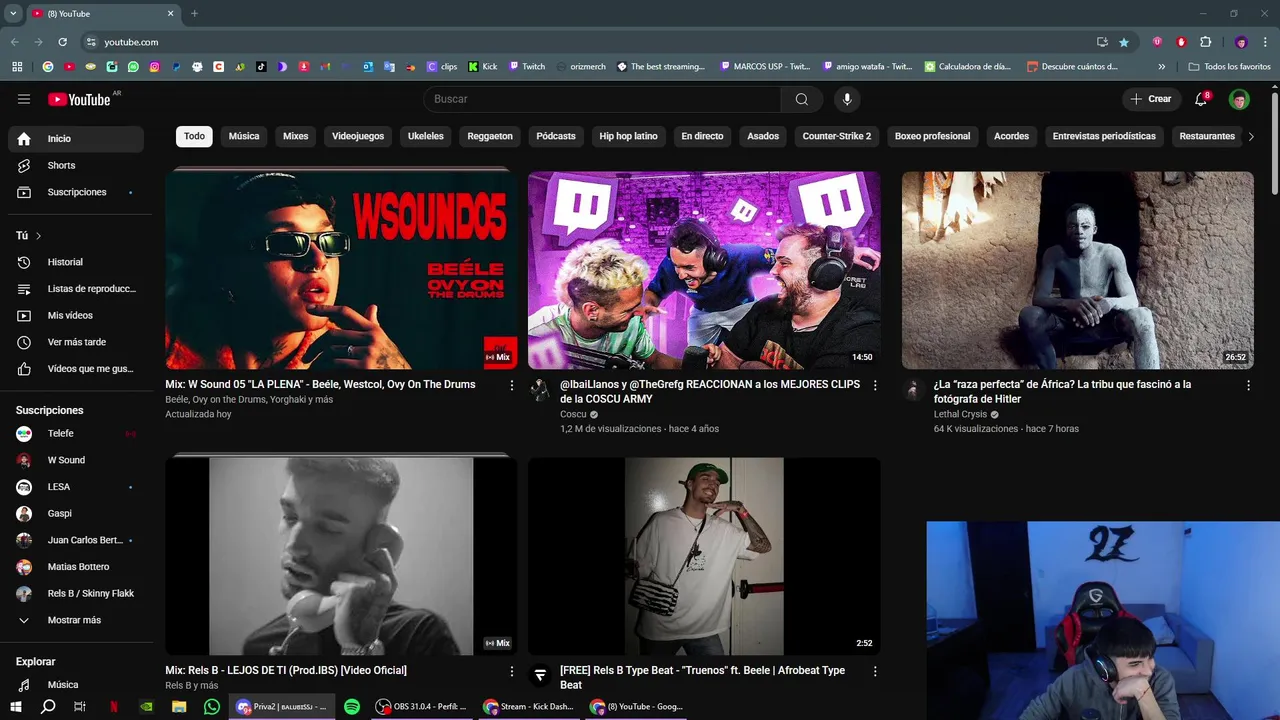Click the page vertical scrollbar
1280x720 pixels.
pos(1275,143)
